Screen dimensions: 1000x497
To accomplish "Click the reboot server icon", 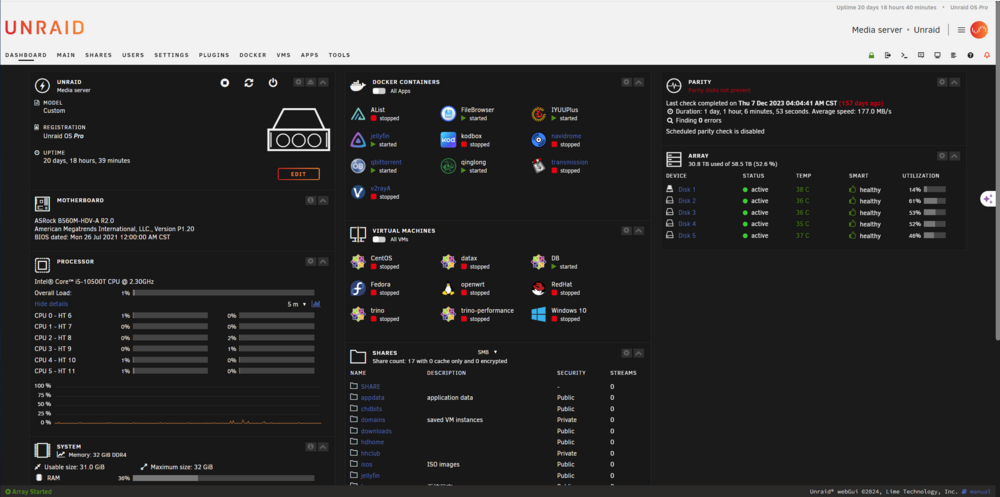I will (x=249, y=83).
